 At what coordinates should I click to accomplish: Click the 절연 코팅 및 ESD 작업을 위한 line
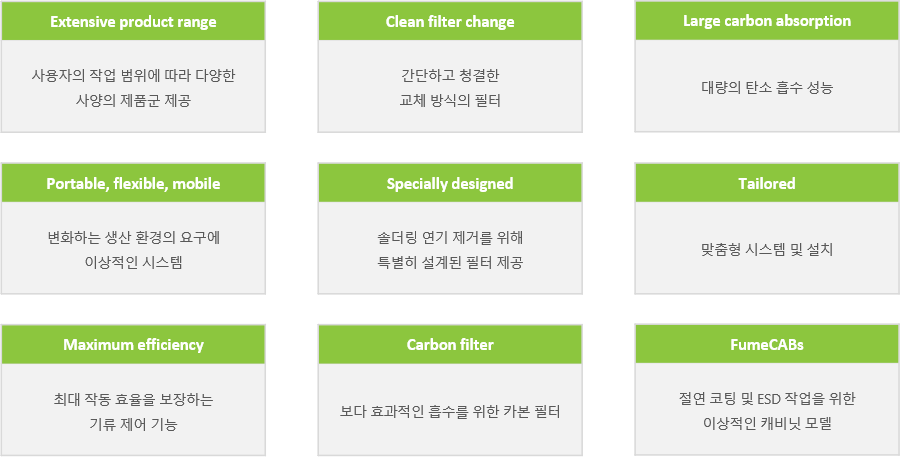pos(767,398)
